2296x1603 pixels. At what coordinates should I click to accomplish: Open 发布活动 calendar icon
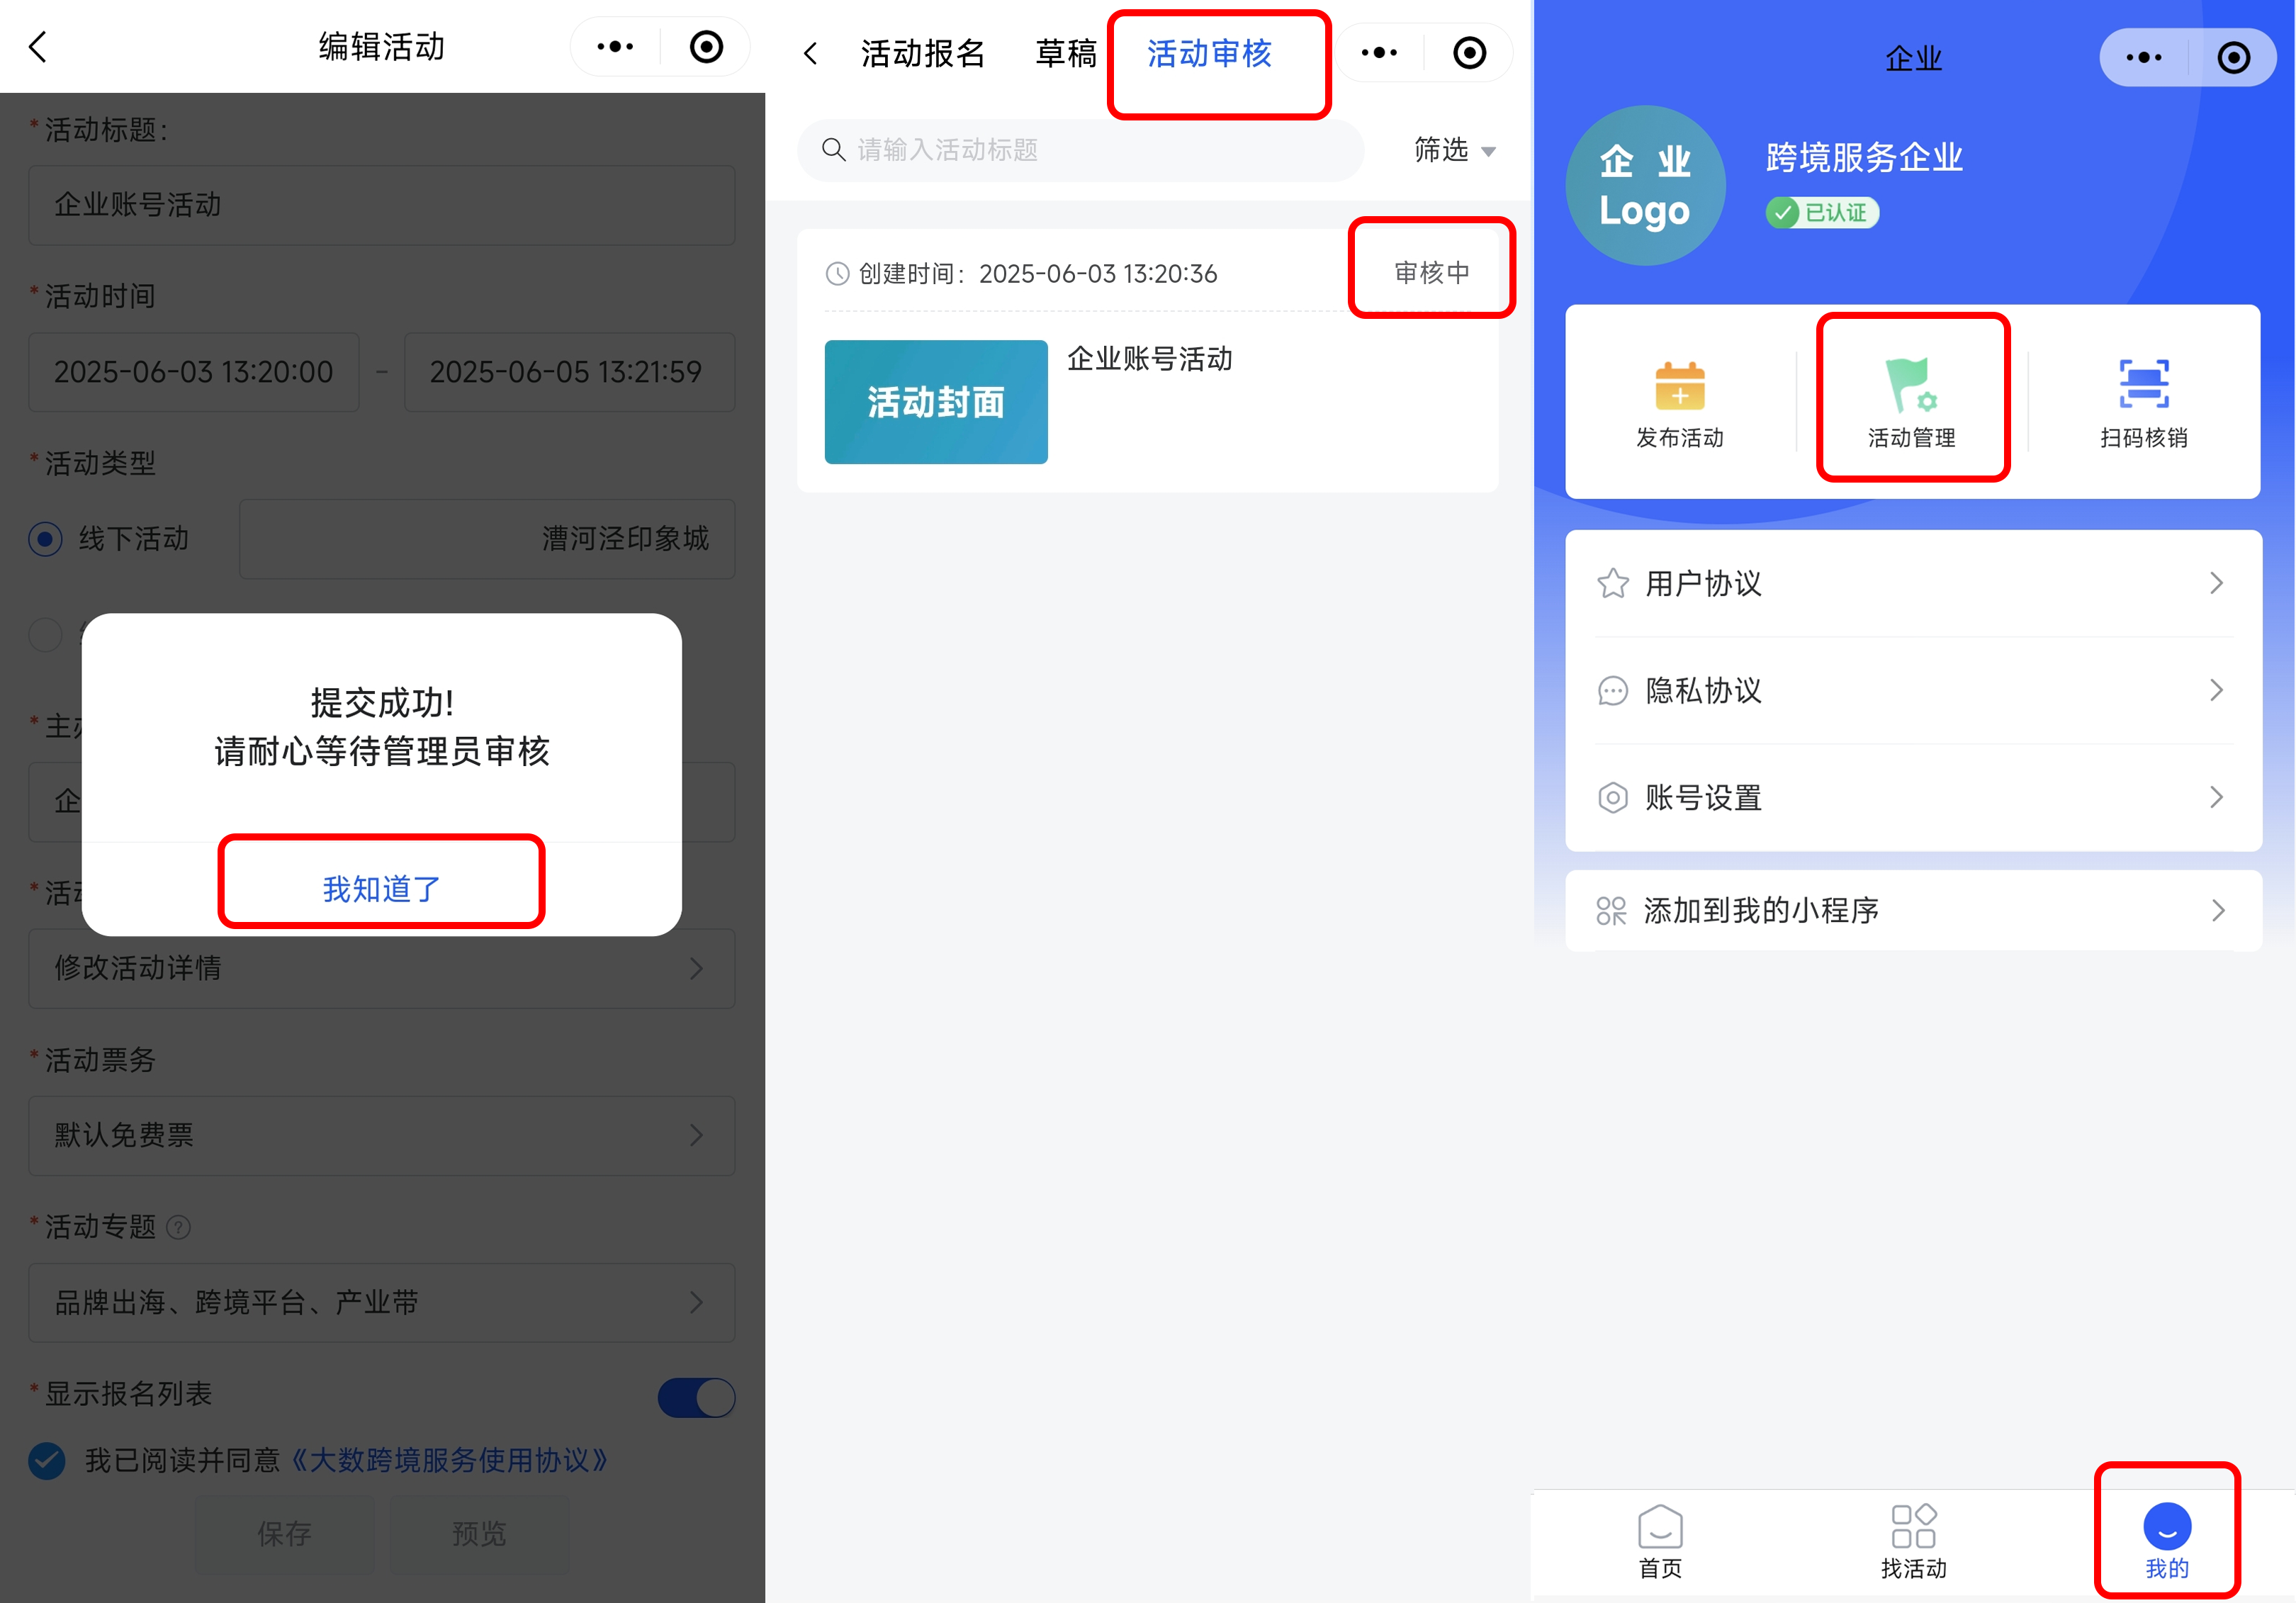[1679, 386]
